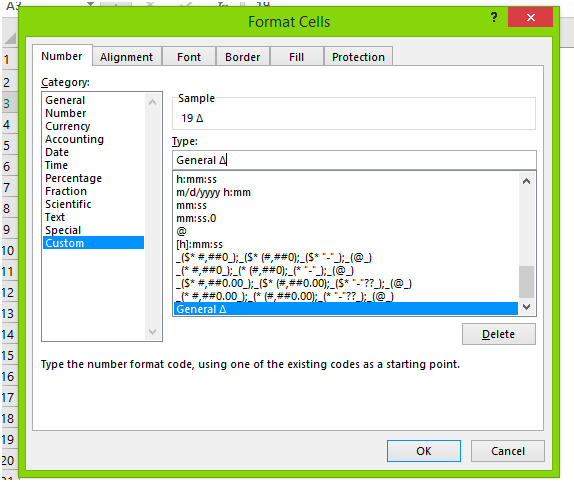Viewport: 574px width, 482px height.
Task: Go to the Border tab
Action: [x=243, y=57]
